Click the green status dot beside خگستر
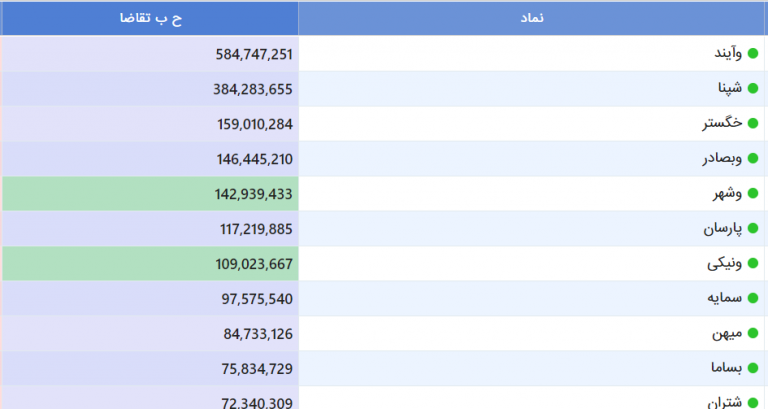The image size is (768, 409). pyautogui.click(x=753, y=123)
